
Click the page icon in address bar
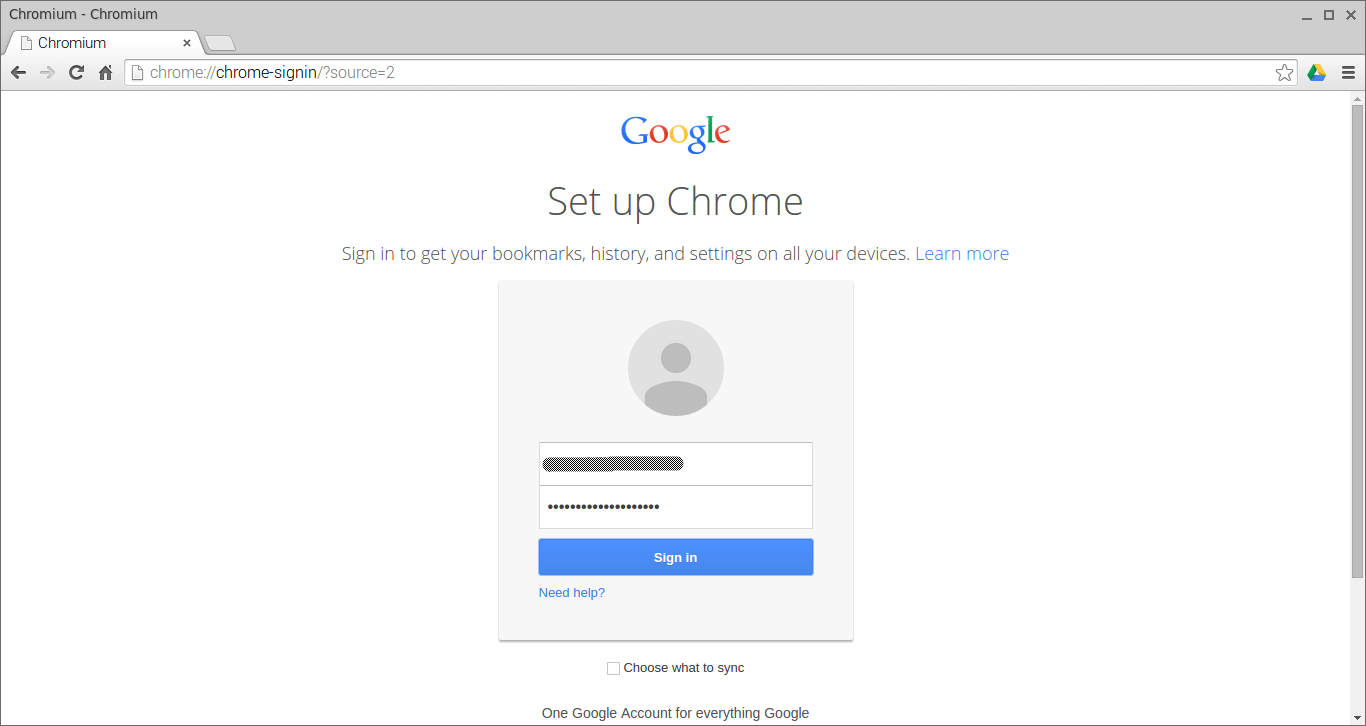tap(137, 72)
